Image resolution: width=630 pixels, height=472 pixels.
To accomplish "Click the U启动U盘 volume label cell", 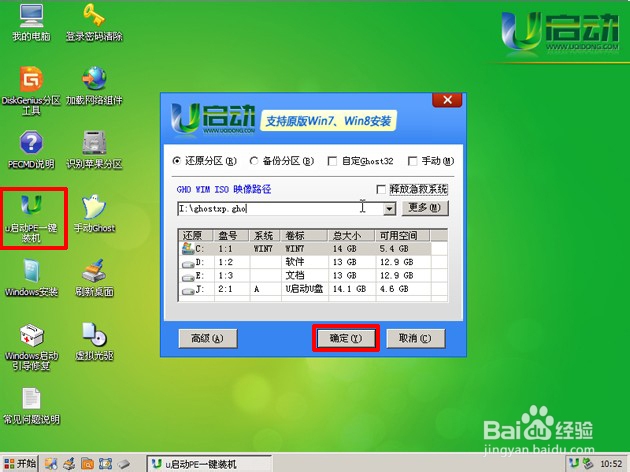I will [304, 289].
